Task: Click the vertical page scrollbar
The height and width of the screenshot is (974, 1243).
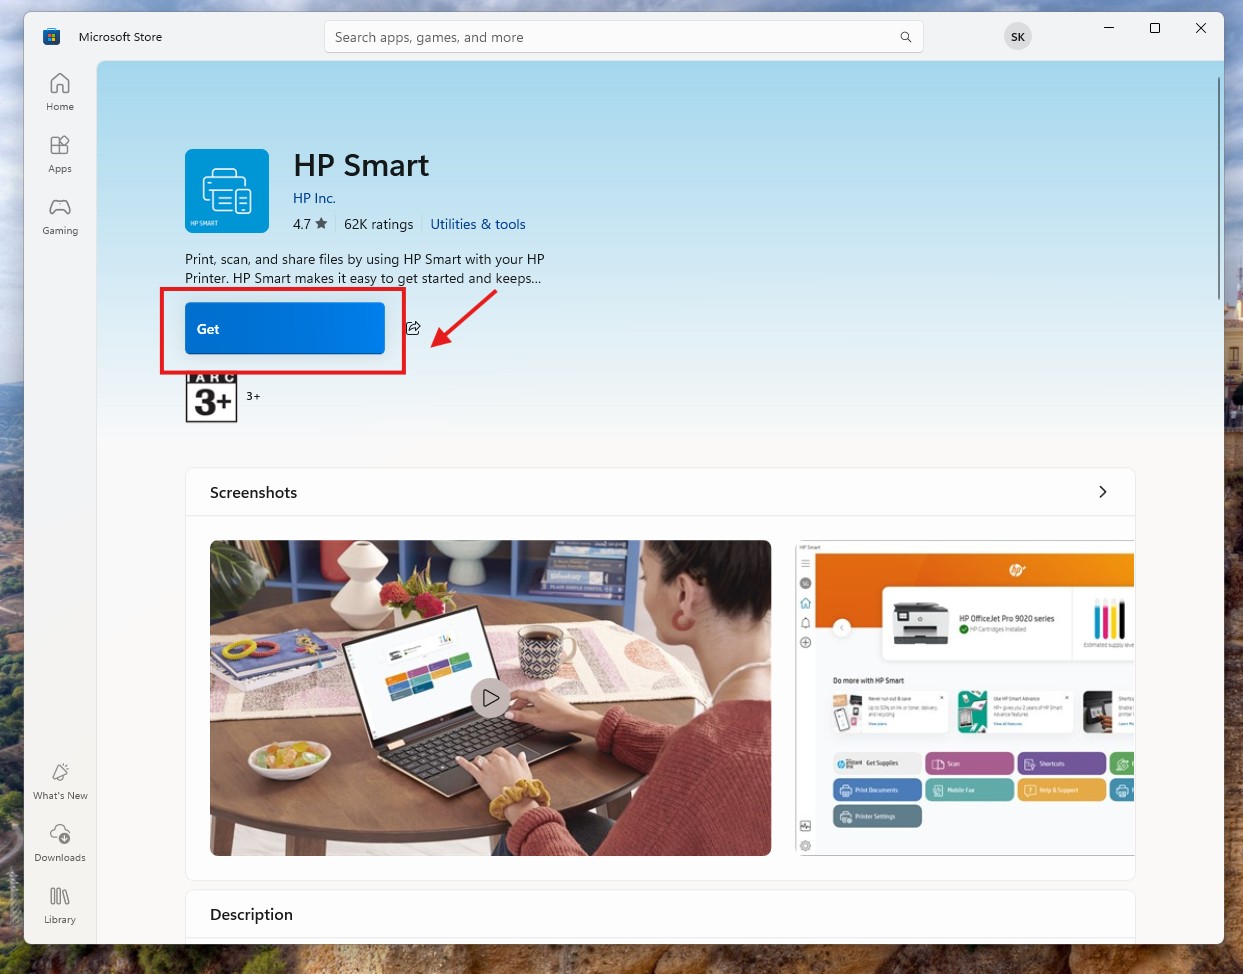Action: click(x=1218, y=188)
